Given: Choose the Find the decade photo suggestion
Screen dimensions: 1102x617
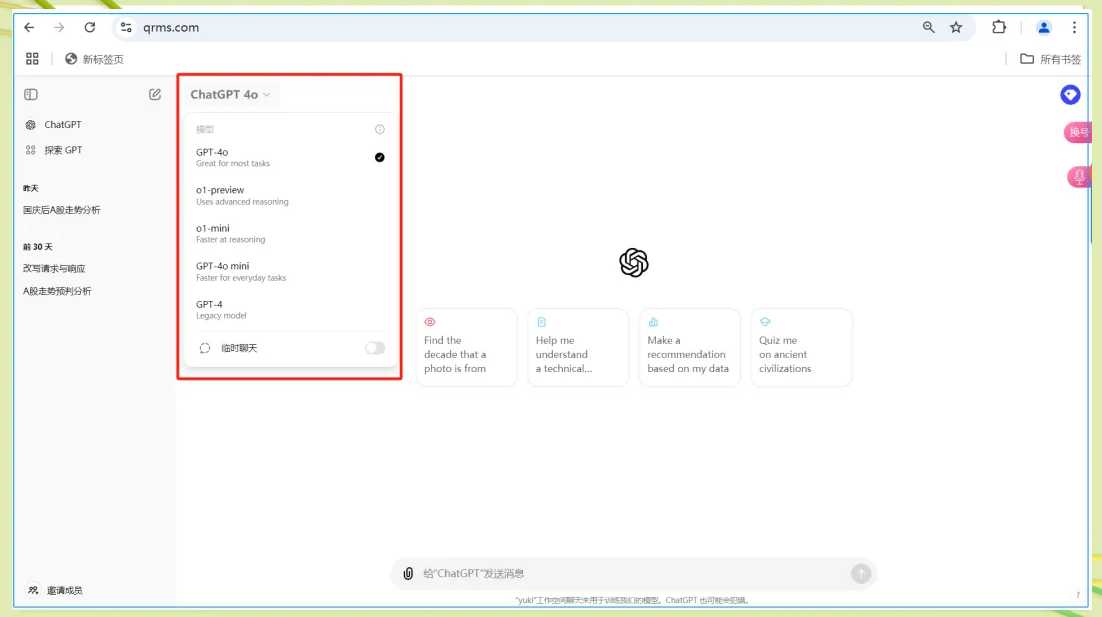Looking at the screenshot, I should pyautogui.click(x=467, y=347).
